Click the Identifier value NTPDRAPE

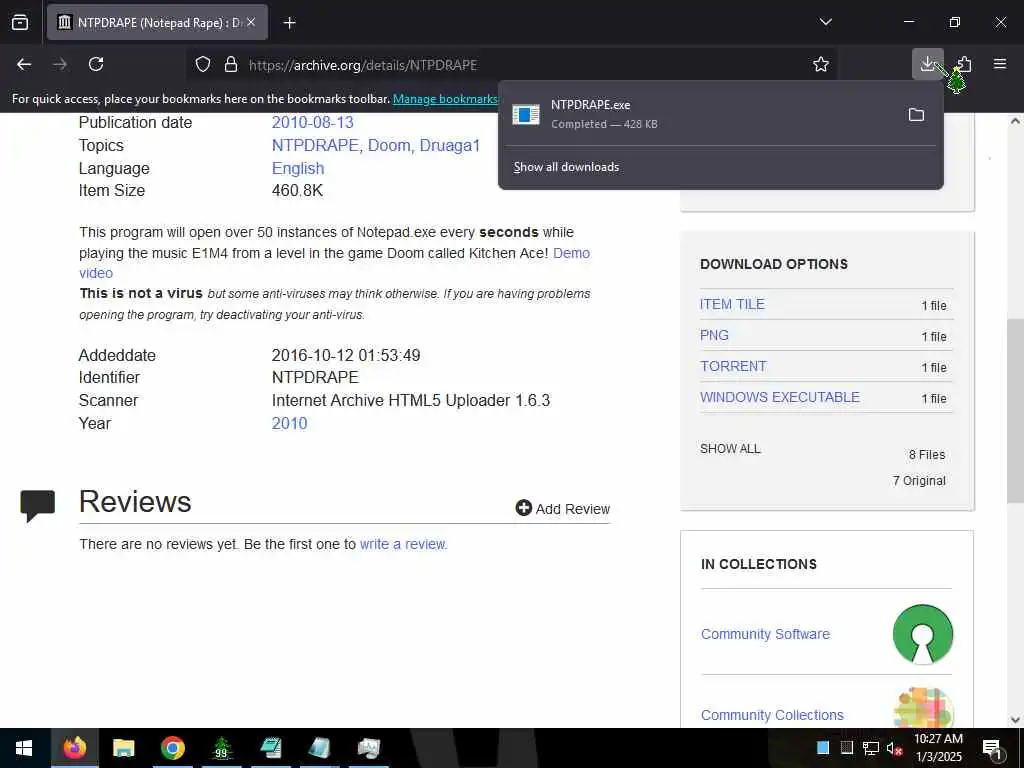(315, 377)
